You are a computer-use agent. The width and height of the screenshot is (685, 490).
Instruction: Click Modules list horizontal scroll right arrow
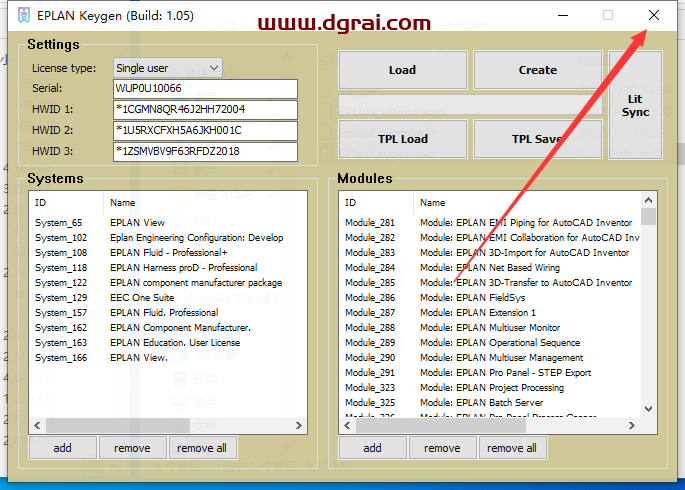632,425
